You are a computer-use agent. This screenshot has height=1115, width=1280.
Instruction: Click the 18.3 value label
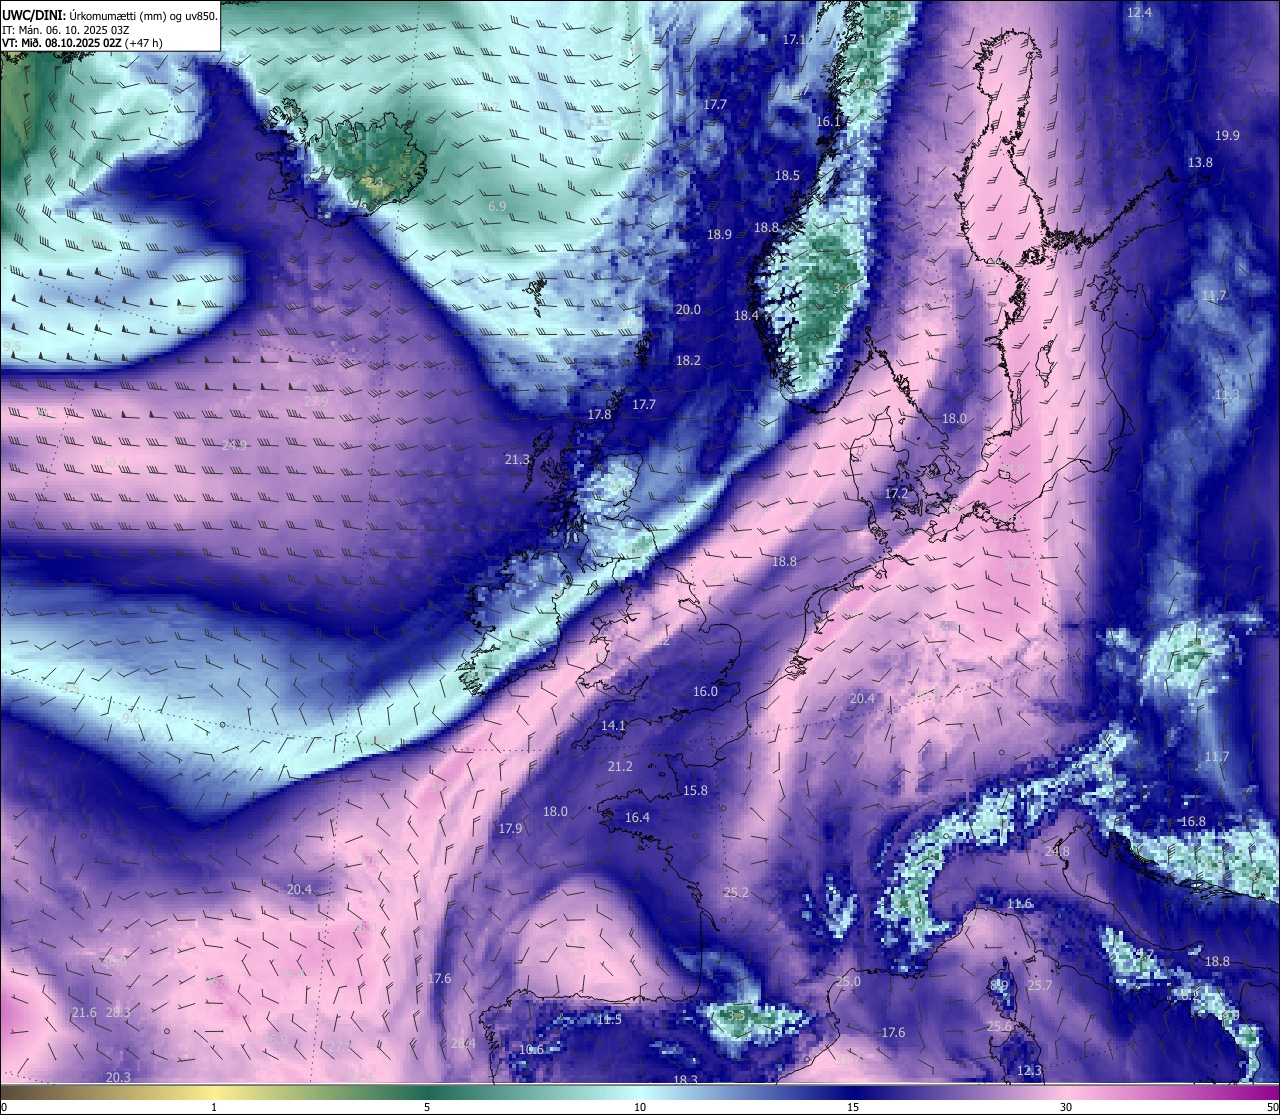click(685, 1081)
